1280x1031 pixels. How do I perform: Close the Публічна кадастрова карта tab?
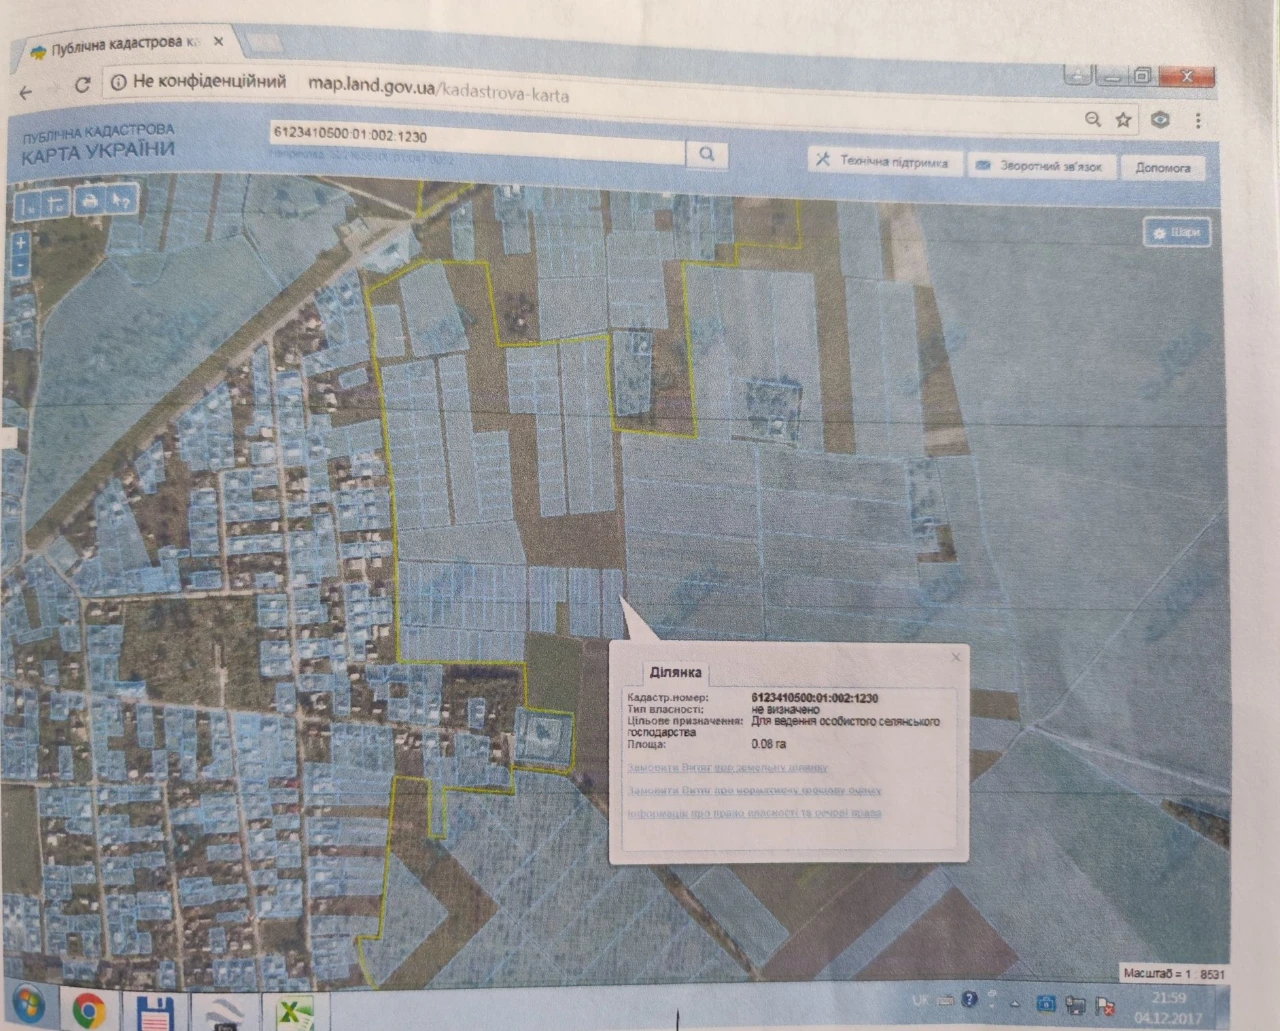pos(218,42)
